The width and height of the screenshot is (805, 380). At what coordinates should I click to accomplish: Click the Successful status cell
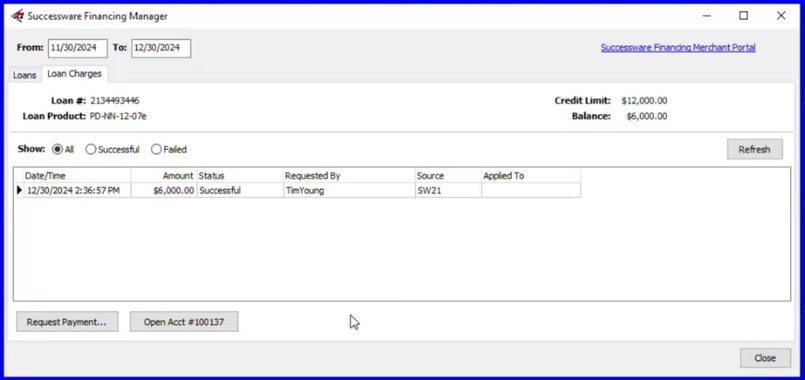(x=240, y=191)
